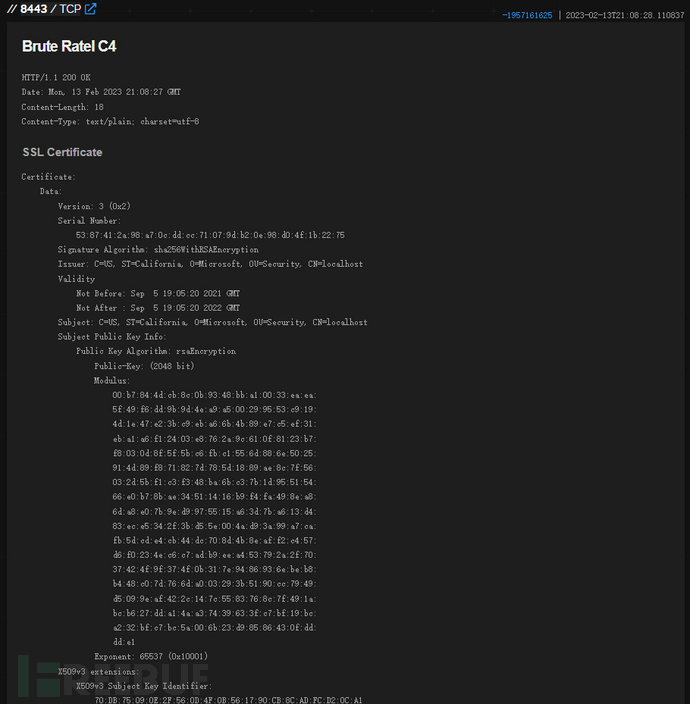Viewport: 690px width, 704px height.
Task: Click the Public Key Algorithm rsaEncryption line
Action: (156, 351)
